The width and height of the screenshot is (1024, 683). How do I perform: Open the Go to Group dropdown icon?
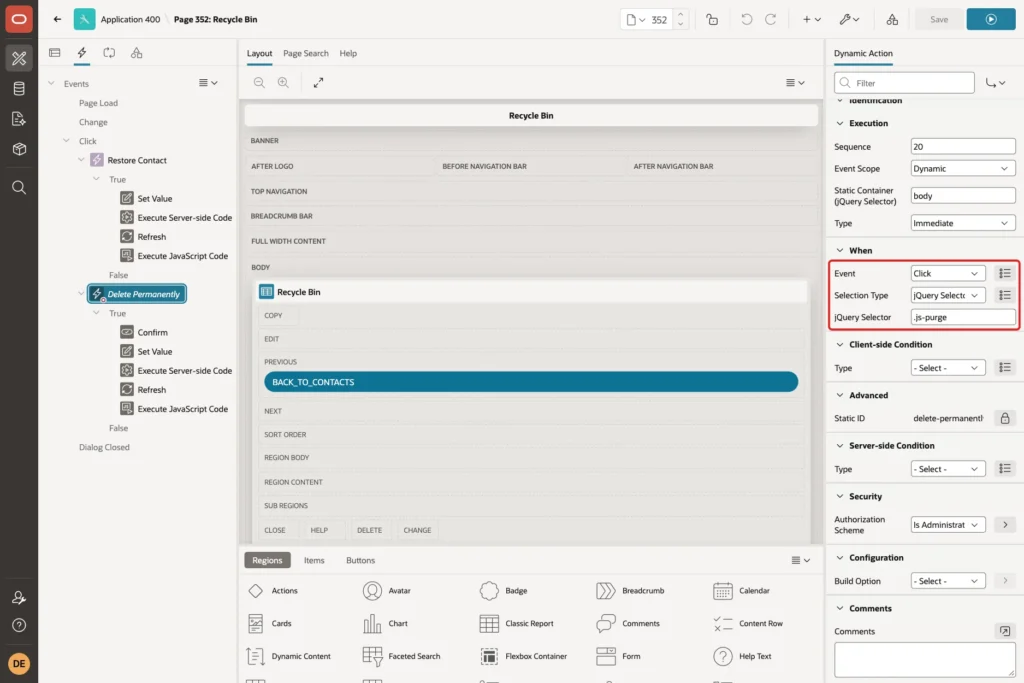(996, 83)
